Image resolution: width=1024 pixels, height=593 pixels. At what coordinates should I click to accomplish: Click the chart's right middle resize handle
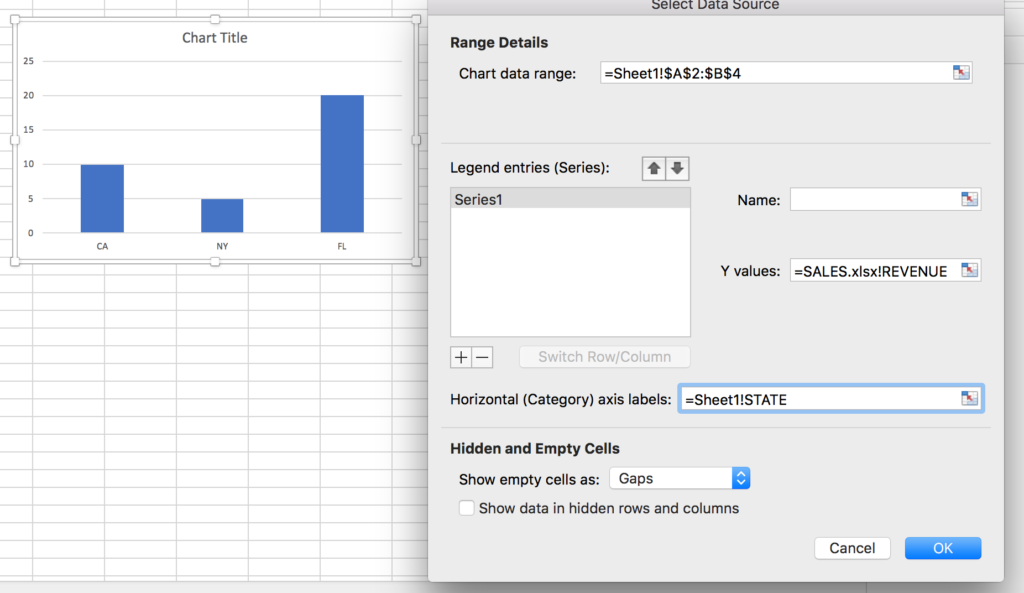tap(416, 140)
